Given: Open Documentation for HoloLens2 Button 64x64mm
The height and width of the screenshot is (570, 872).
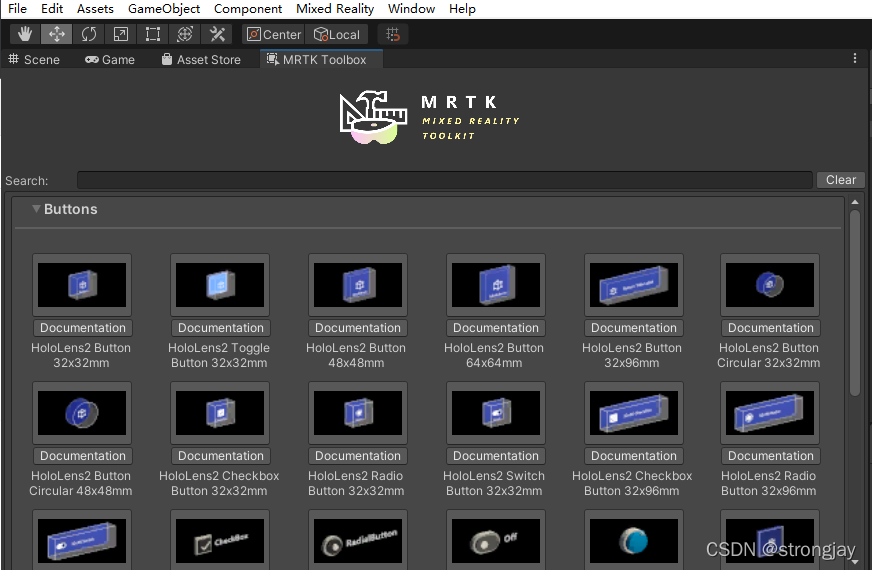Looking at the screenshot, I should (496, 328).
